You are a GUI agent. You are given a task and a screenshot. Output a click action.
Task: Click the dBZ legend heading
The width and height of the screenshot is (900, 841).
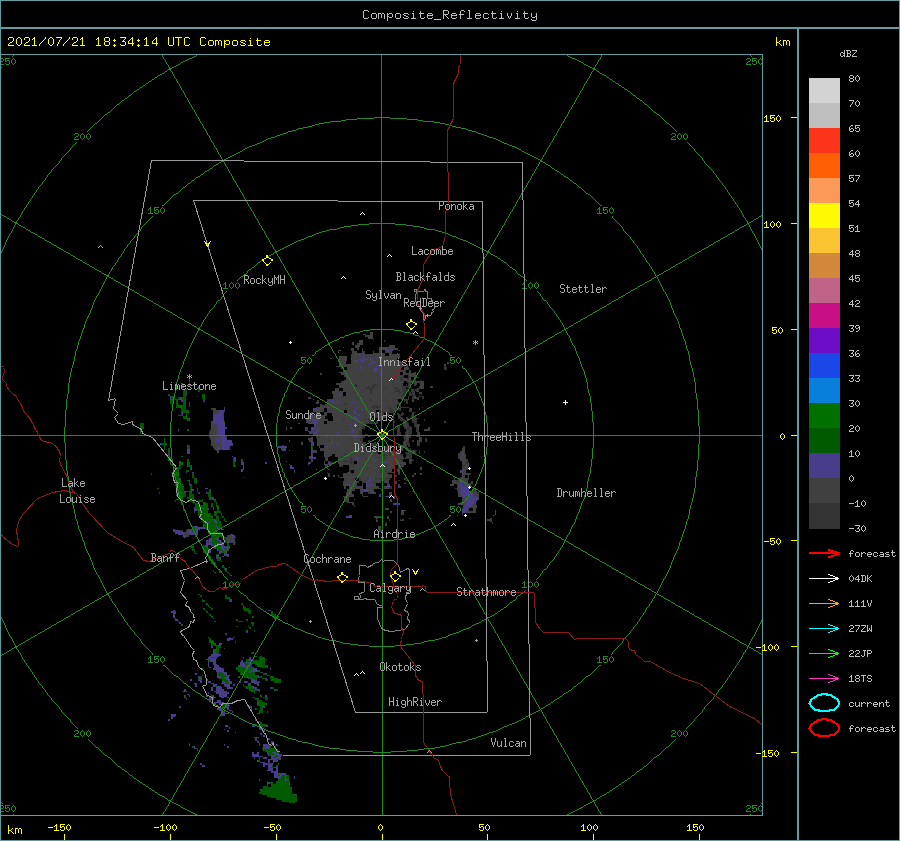pos(848,53)
